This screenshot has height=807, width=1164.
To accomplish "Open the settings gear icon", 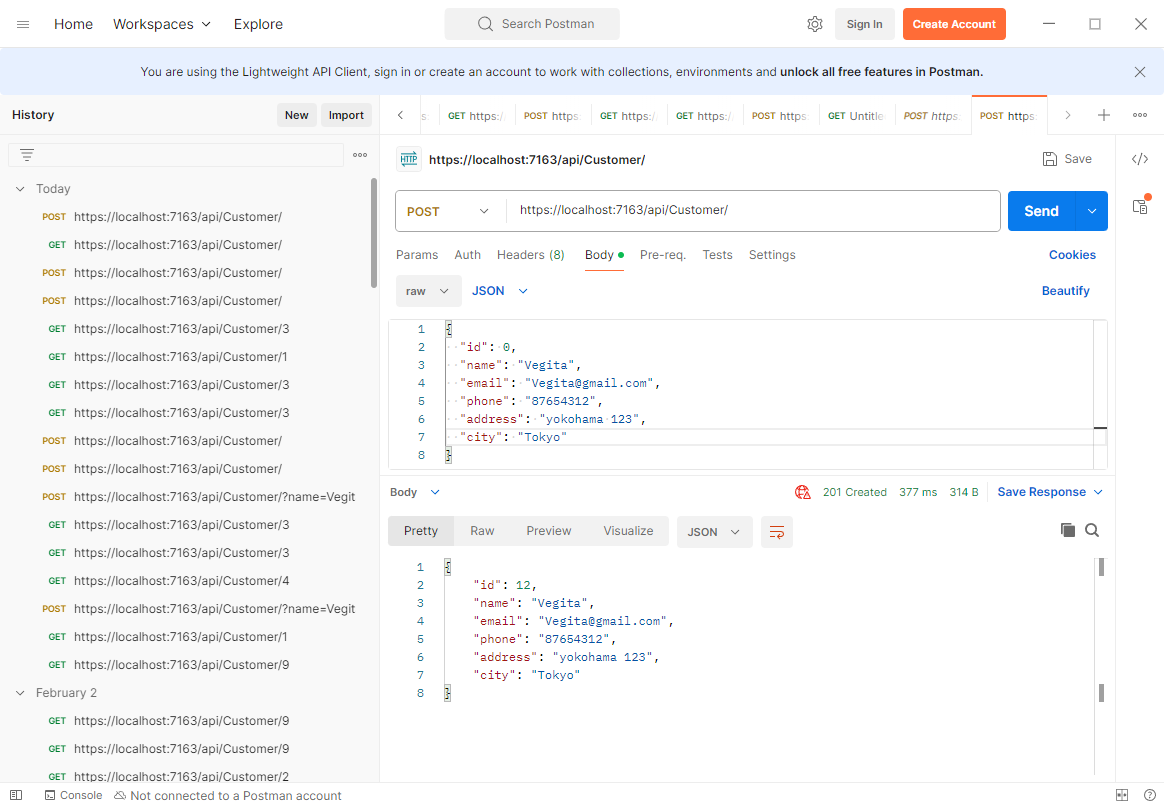I will [814, 24].
